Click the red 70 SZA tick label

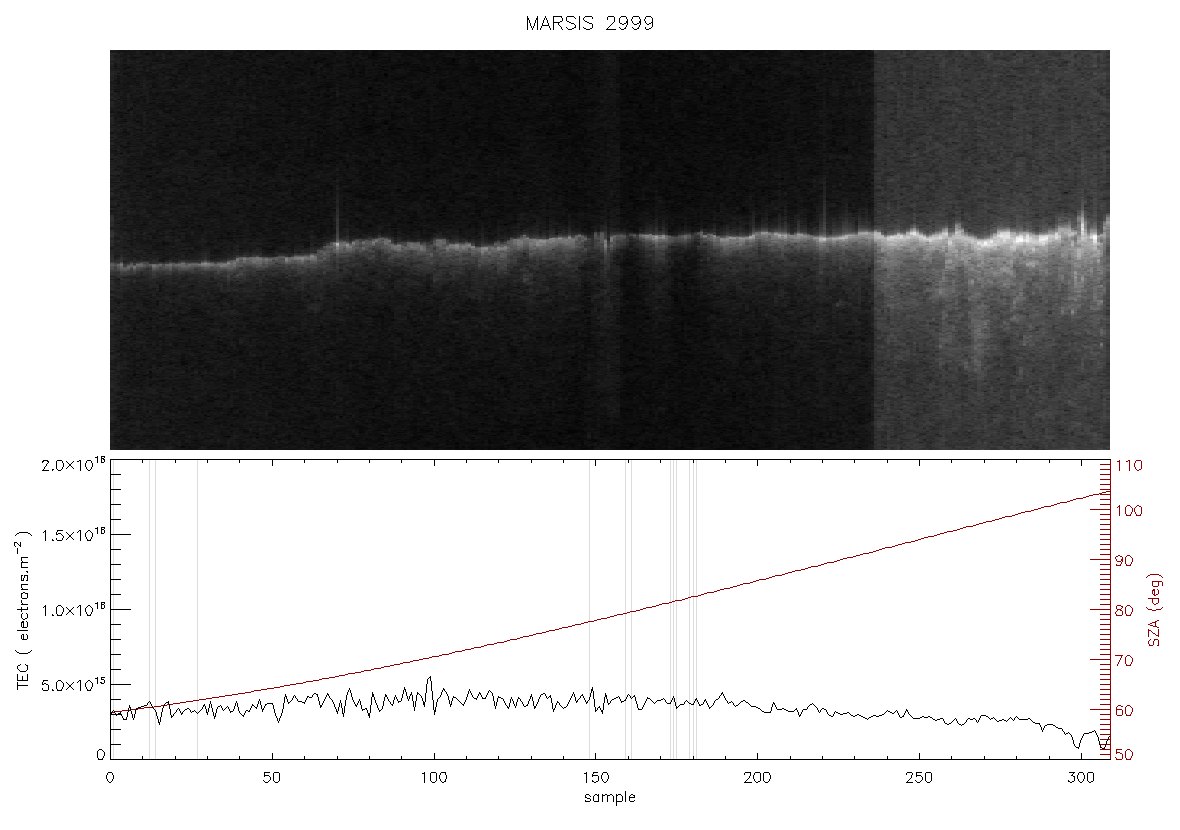click(1124, 661)
